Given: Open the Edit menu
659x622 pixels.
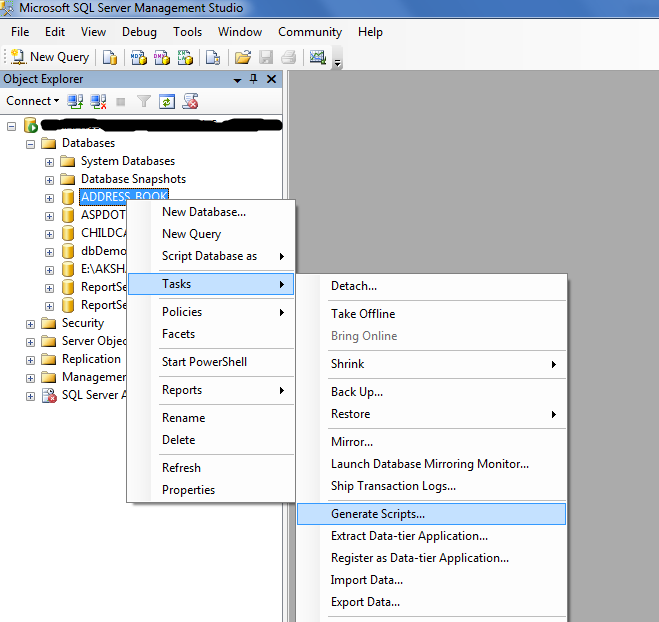Looking at the screenshot, I should [55, 32].
